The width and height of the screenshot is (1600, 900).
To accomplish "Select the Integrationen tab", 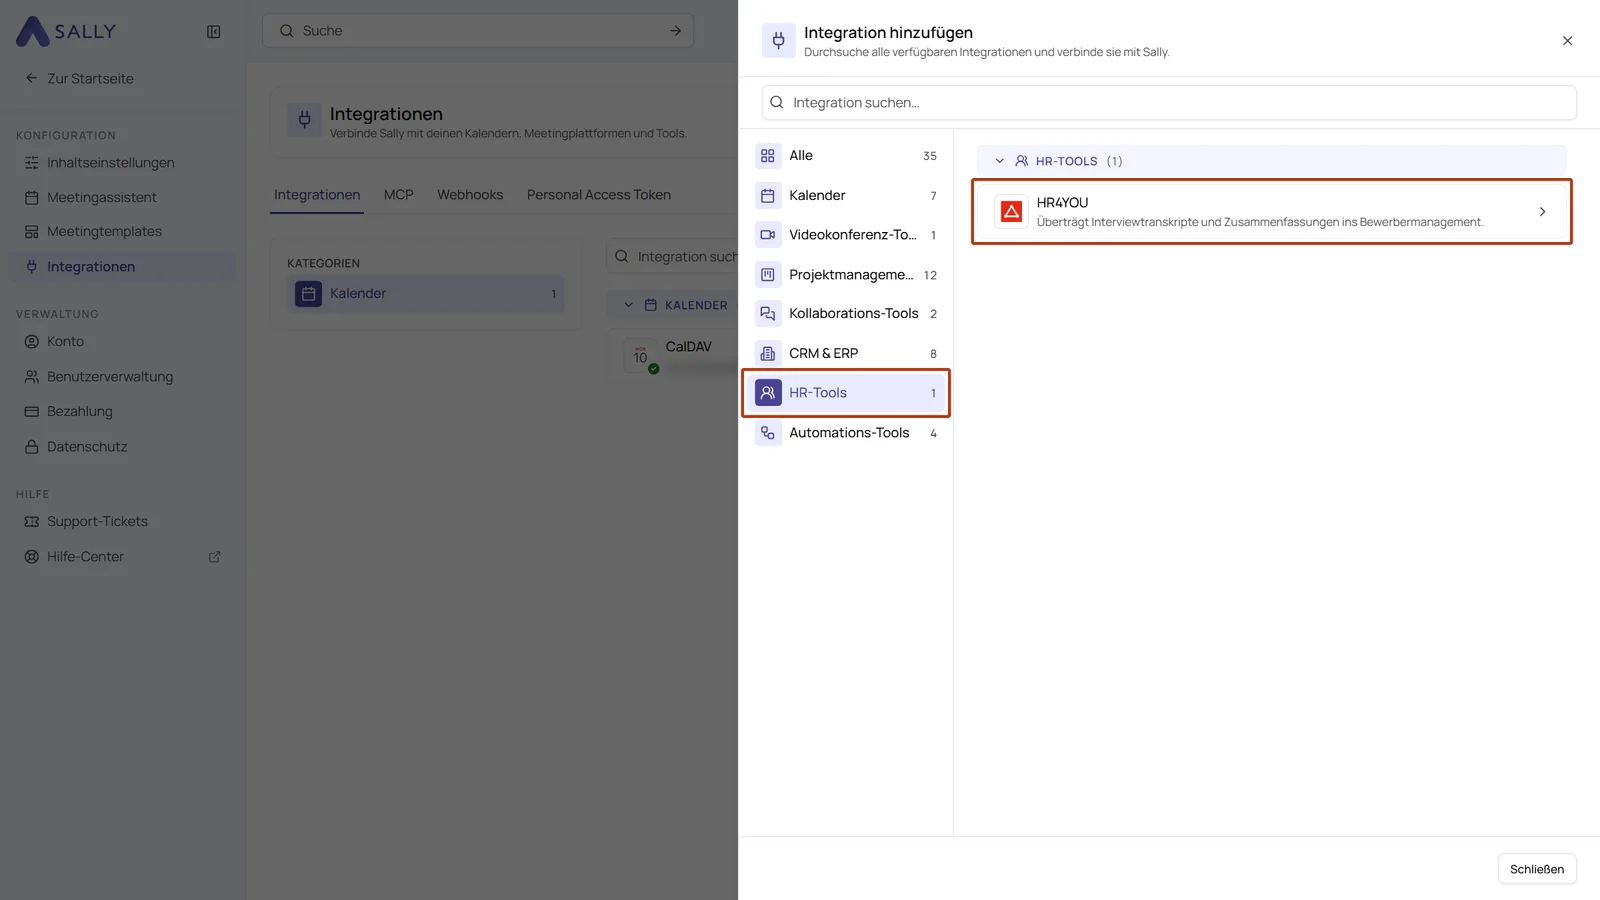I will [317, 195].
